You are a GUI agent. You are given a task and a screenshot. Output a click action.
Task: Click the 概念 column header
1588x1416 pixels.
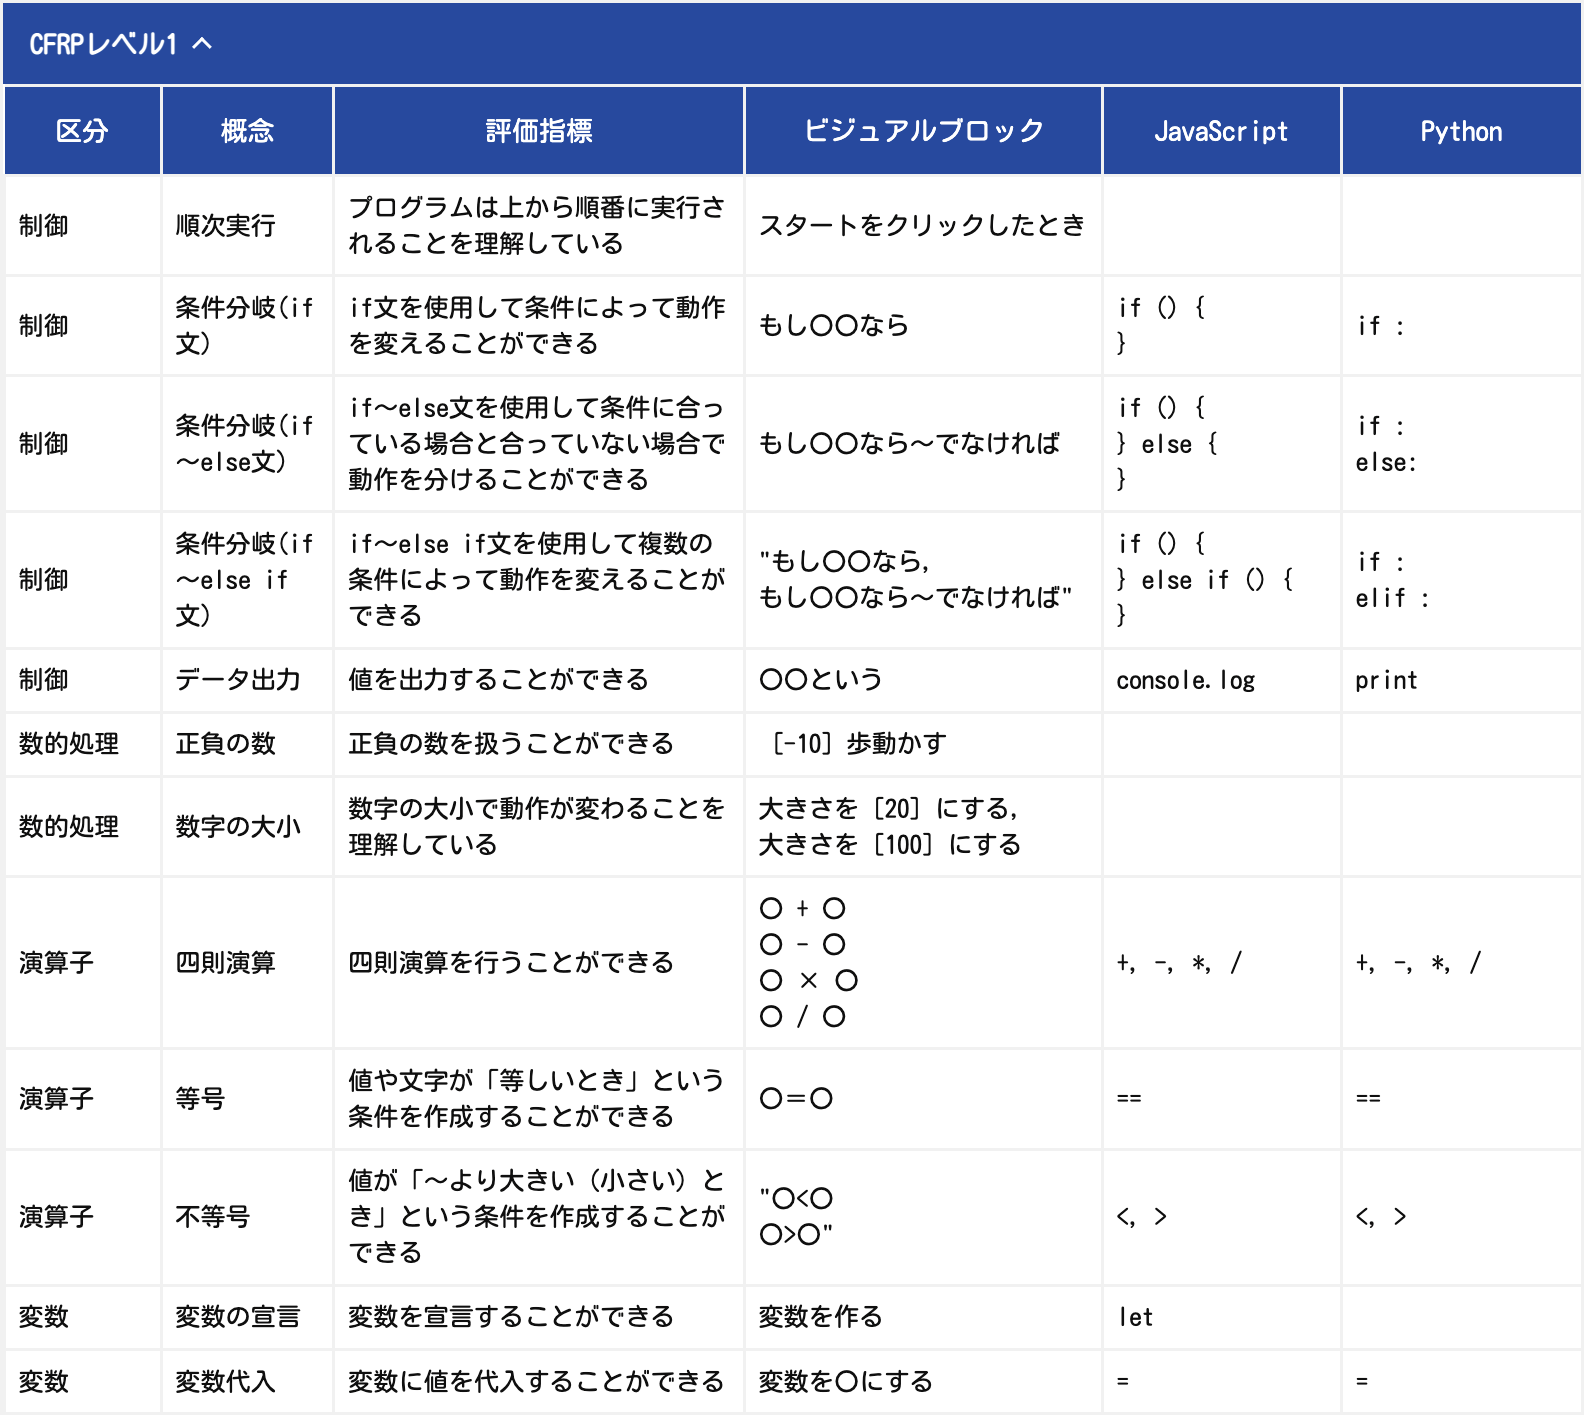247,131
